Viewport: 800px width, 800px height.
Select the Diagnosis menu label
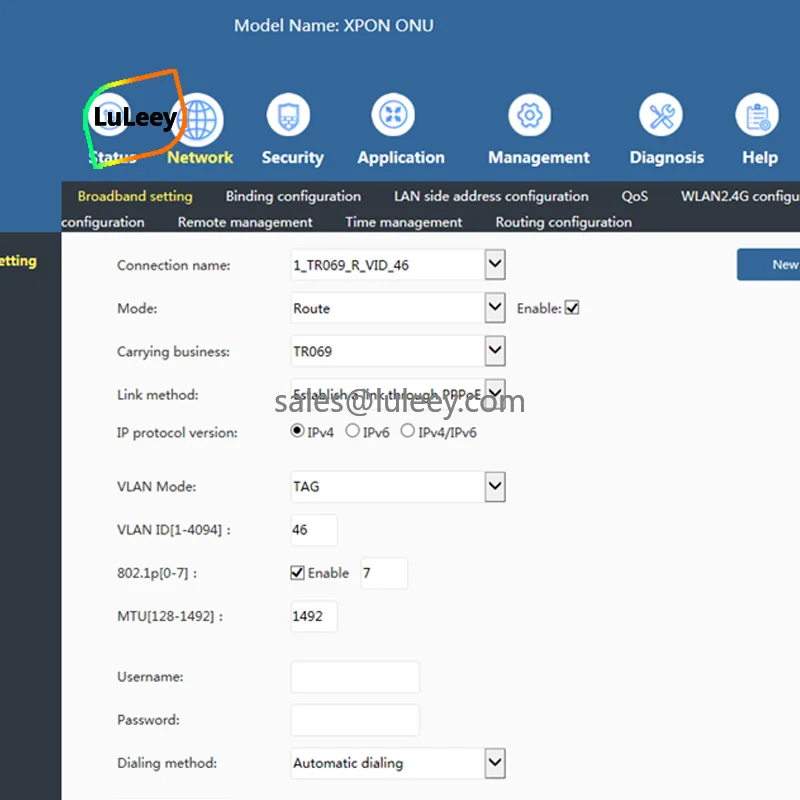(x=667, y=158)
